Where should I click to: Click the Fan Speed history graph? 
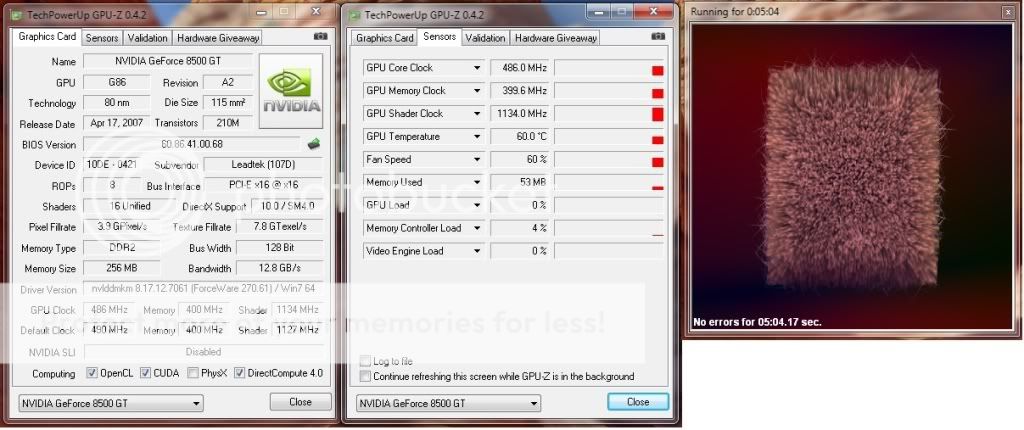(x=609, y=159)
